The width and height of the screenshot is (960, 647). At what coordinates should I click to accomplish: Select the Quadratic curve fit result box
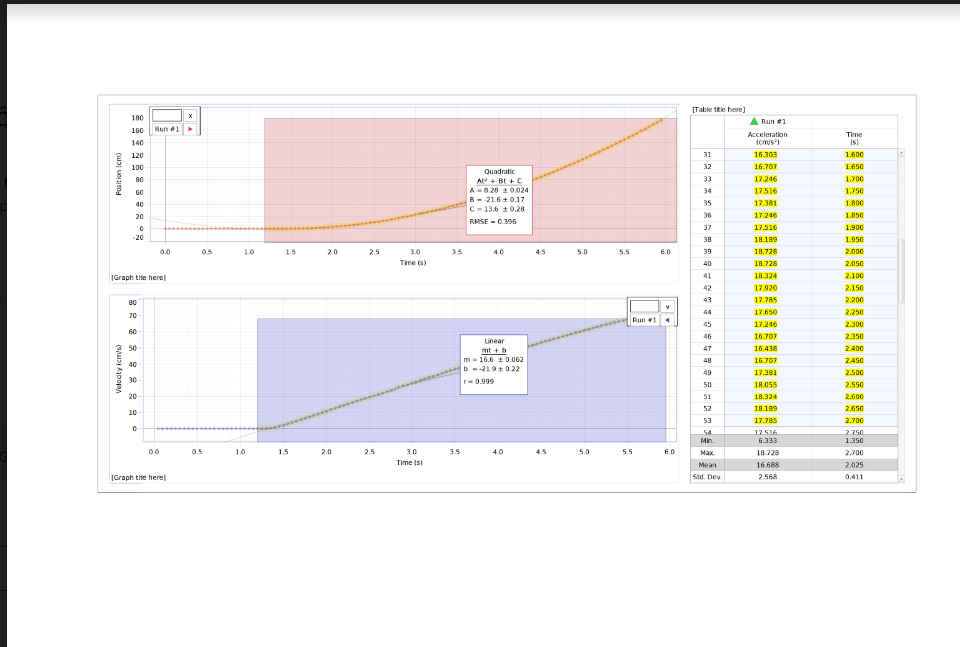click(499, 200)
